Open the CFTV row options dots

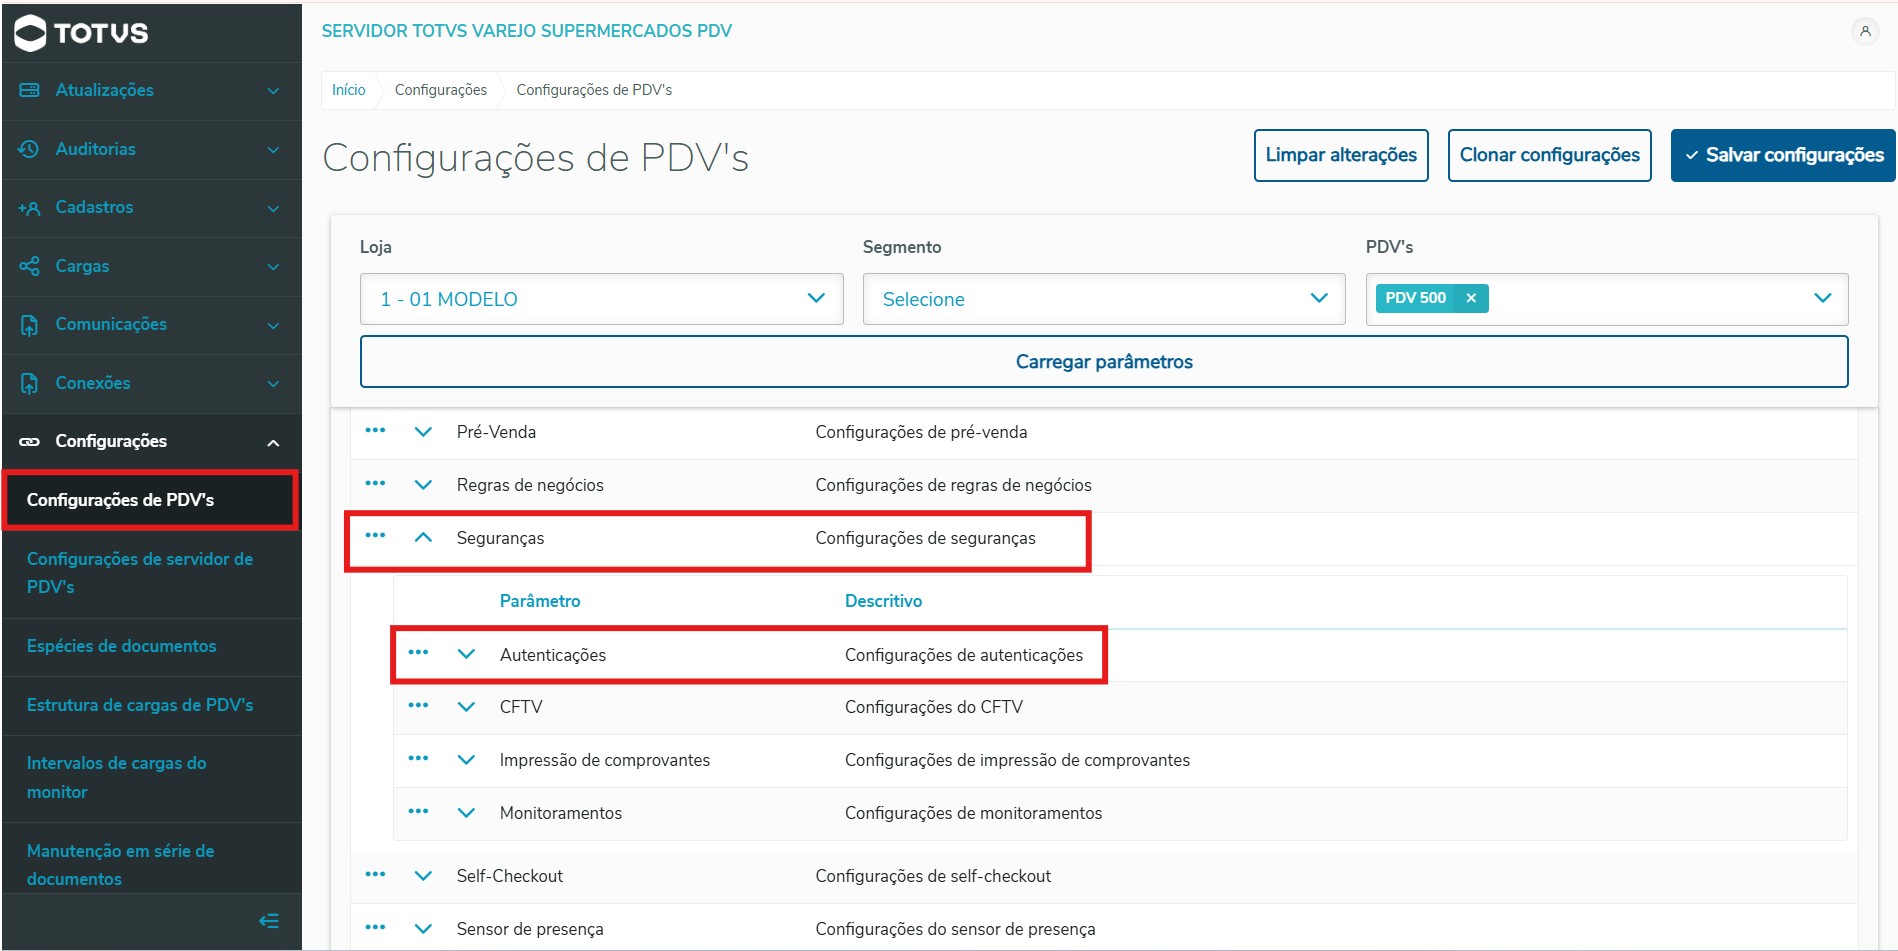coord(418,706)
